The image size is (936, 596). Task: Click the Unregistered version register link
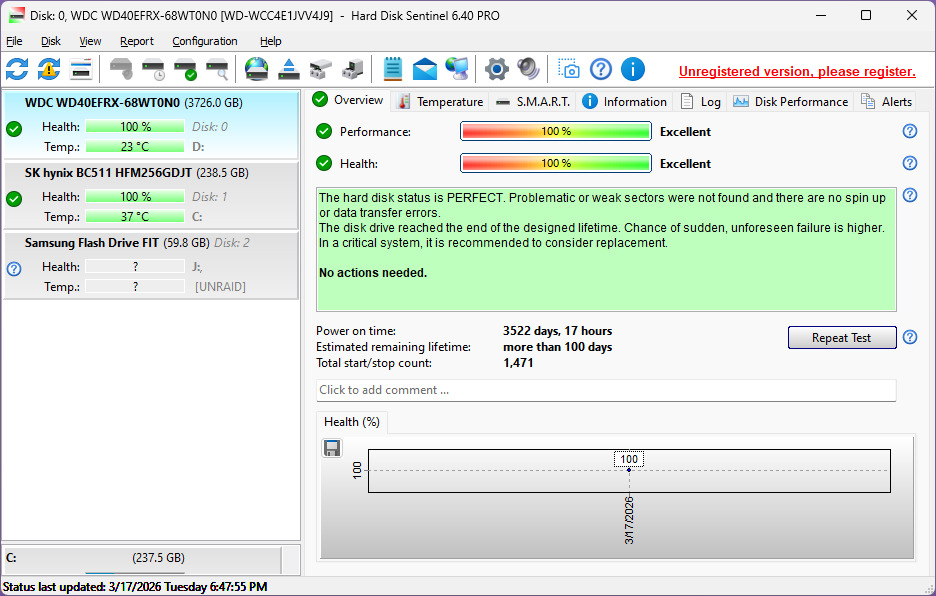(797, 72)
